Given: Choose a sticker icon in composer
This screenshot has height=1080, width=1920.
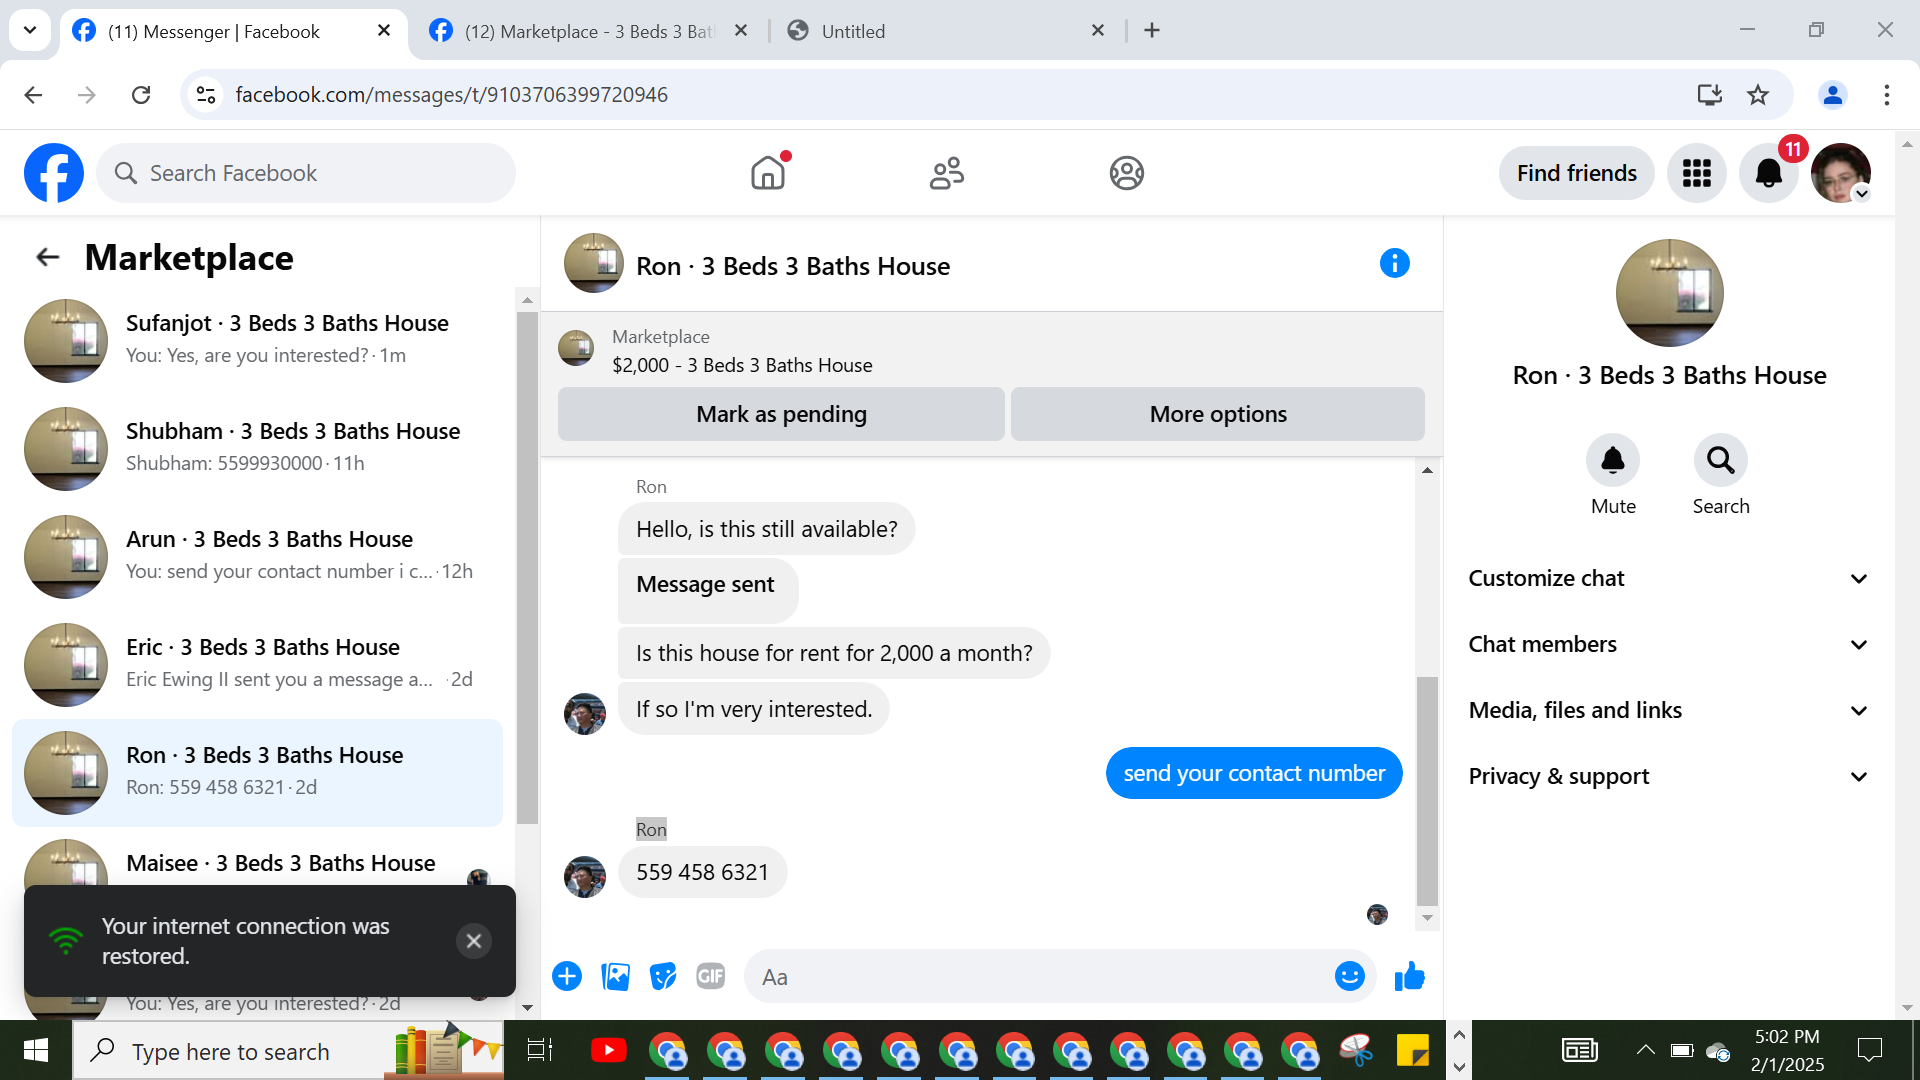Looking at the screenshot, I should click(662, 976).
